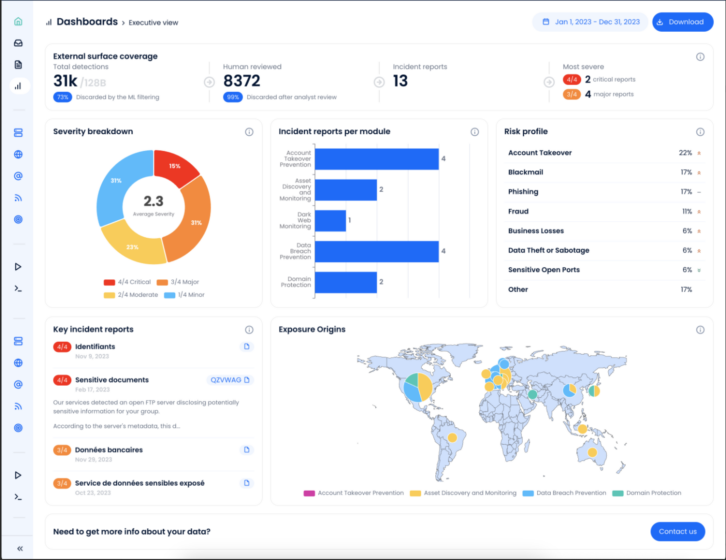The height and width of the screenshot is (560, 726).
Task: Click the play icon in the upper sidebar group
Action: click(x=18, y=267)
